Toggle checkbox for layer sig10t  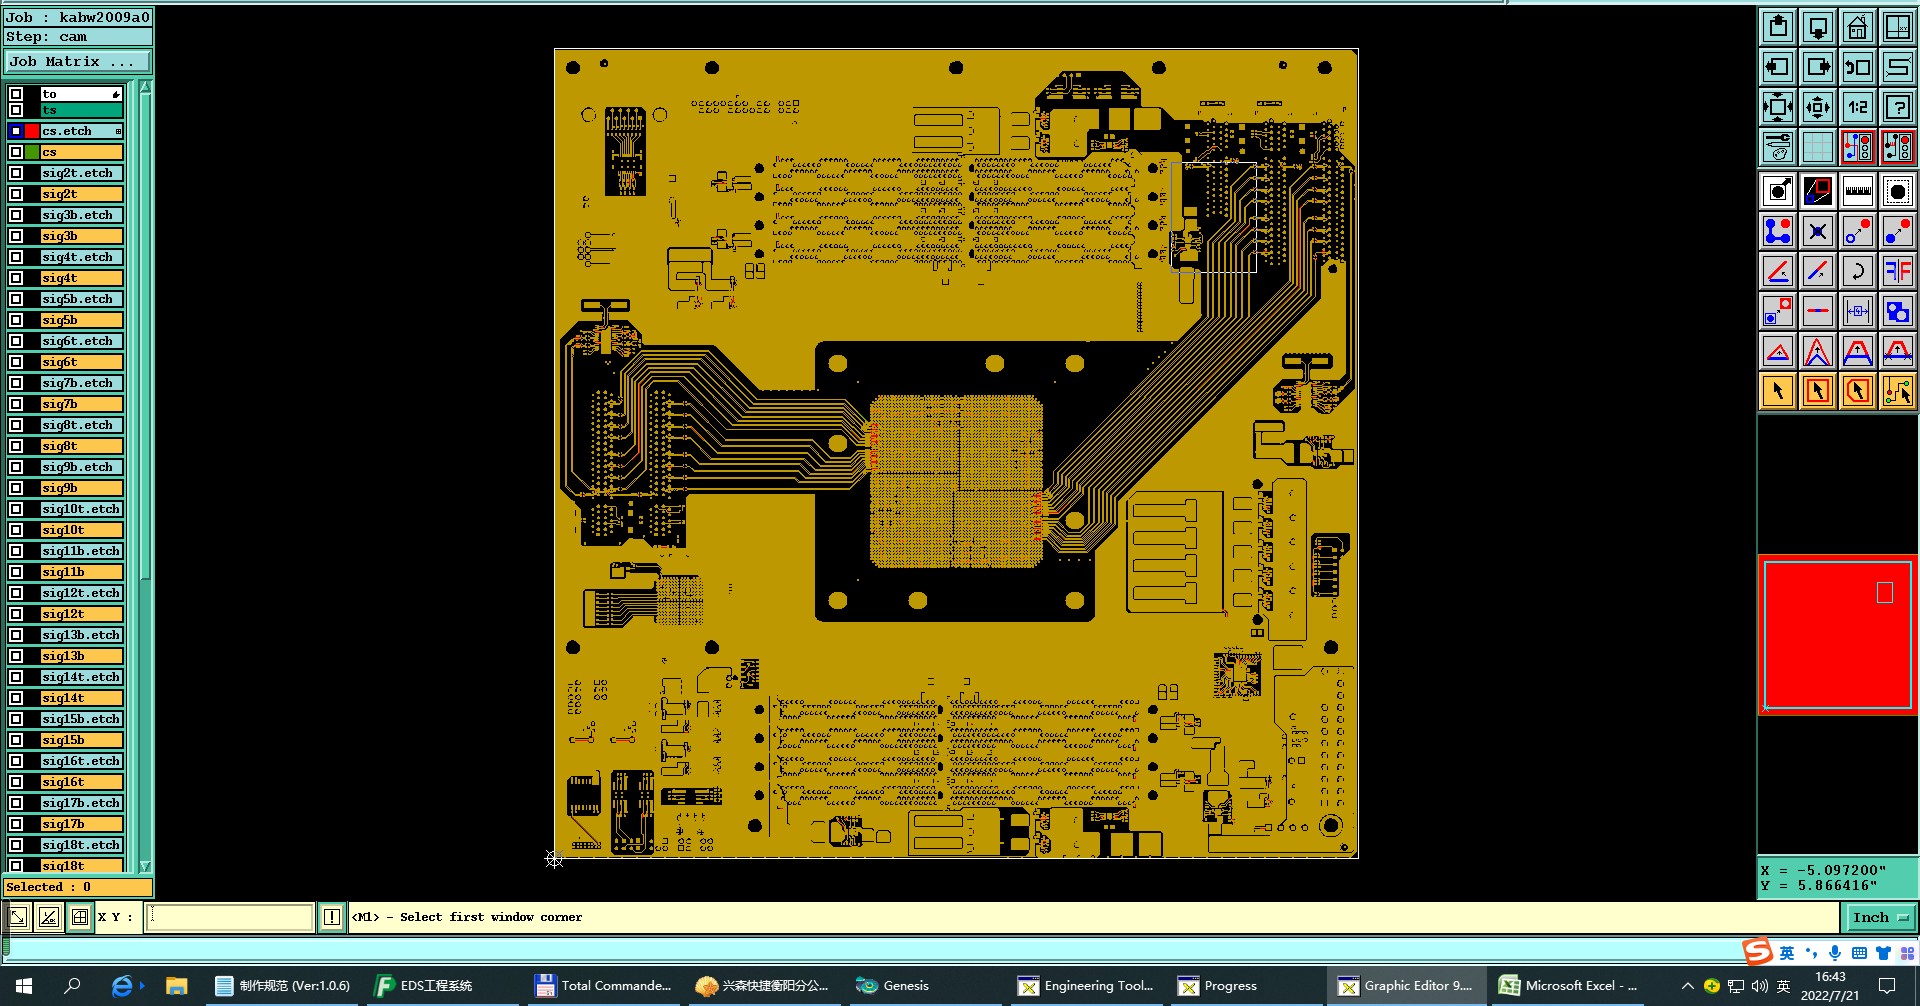pos(16,530)
